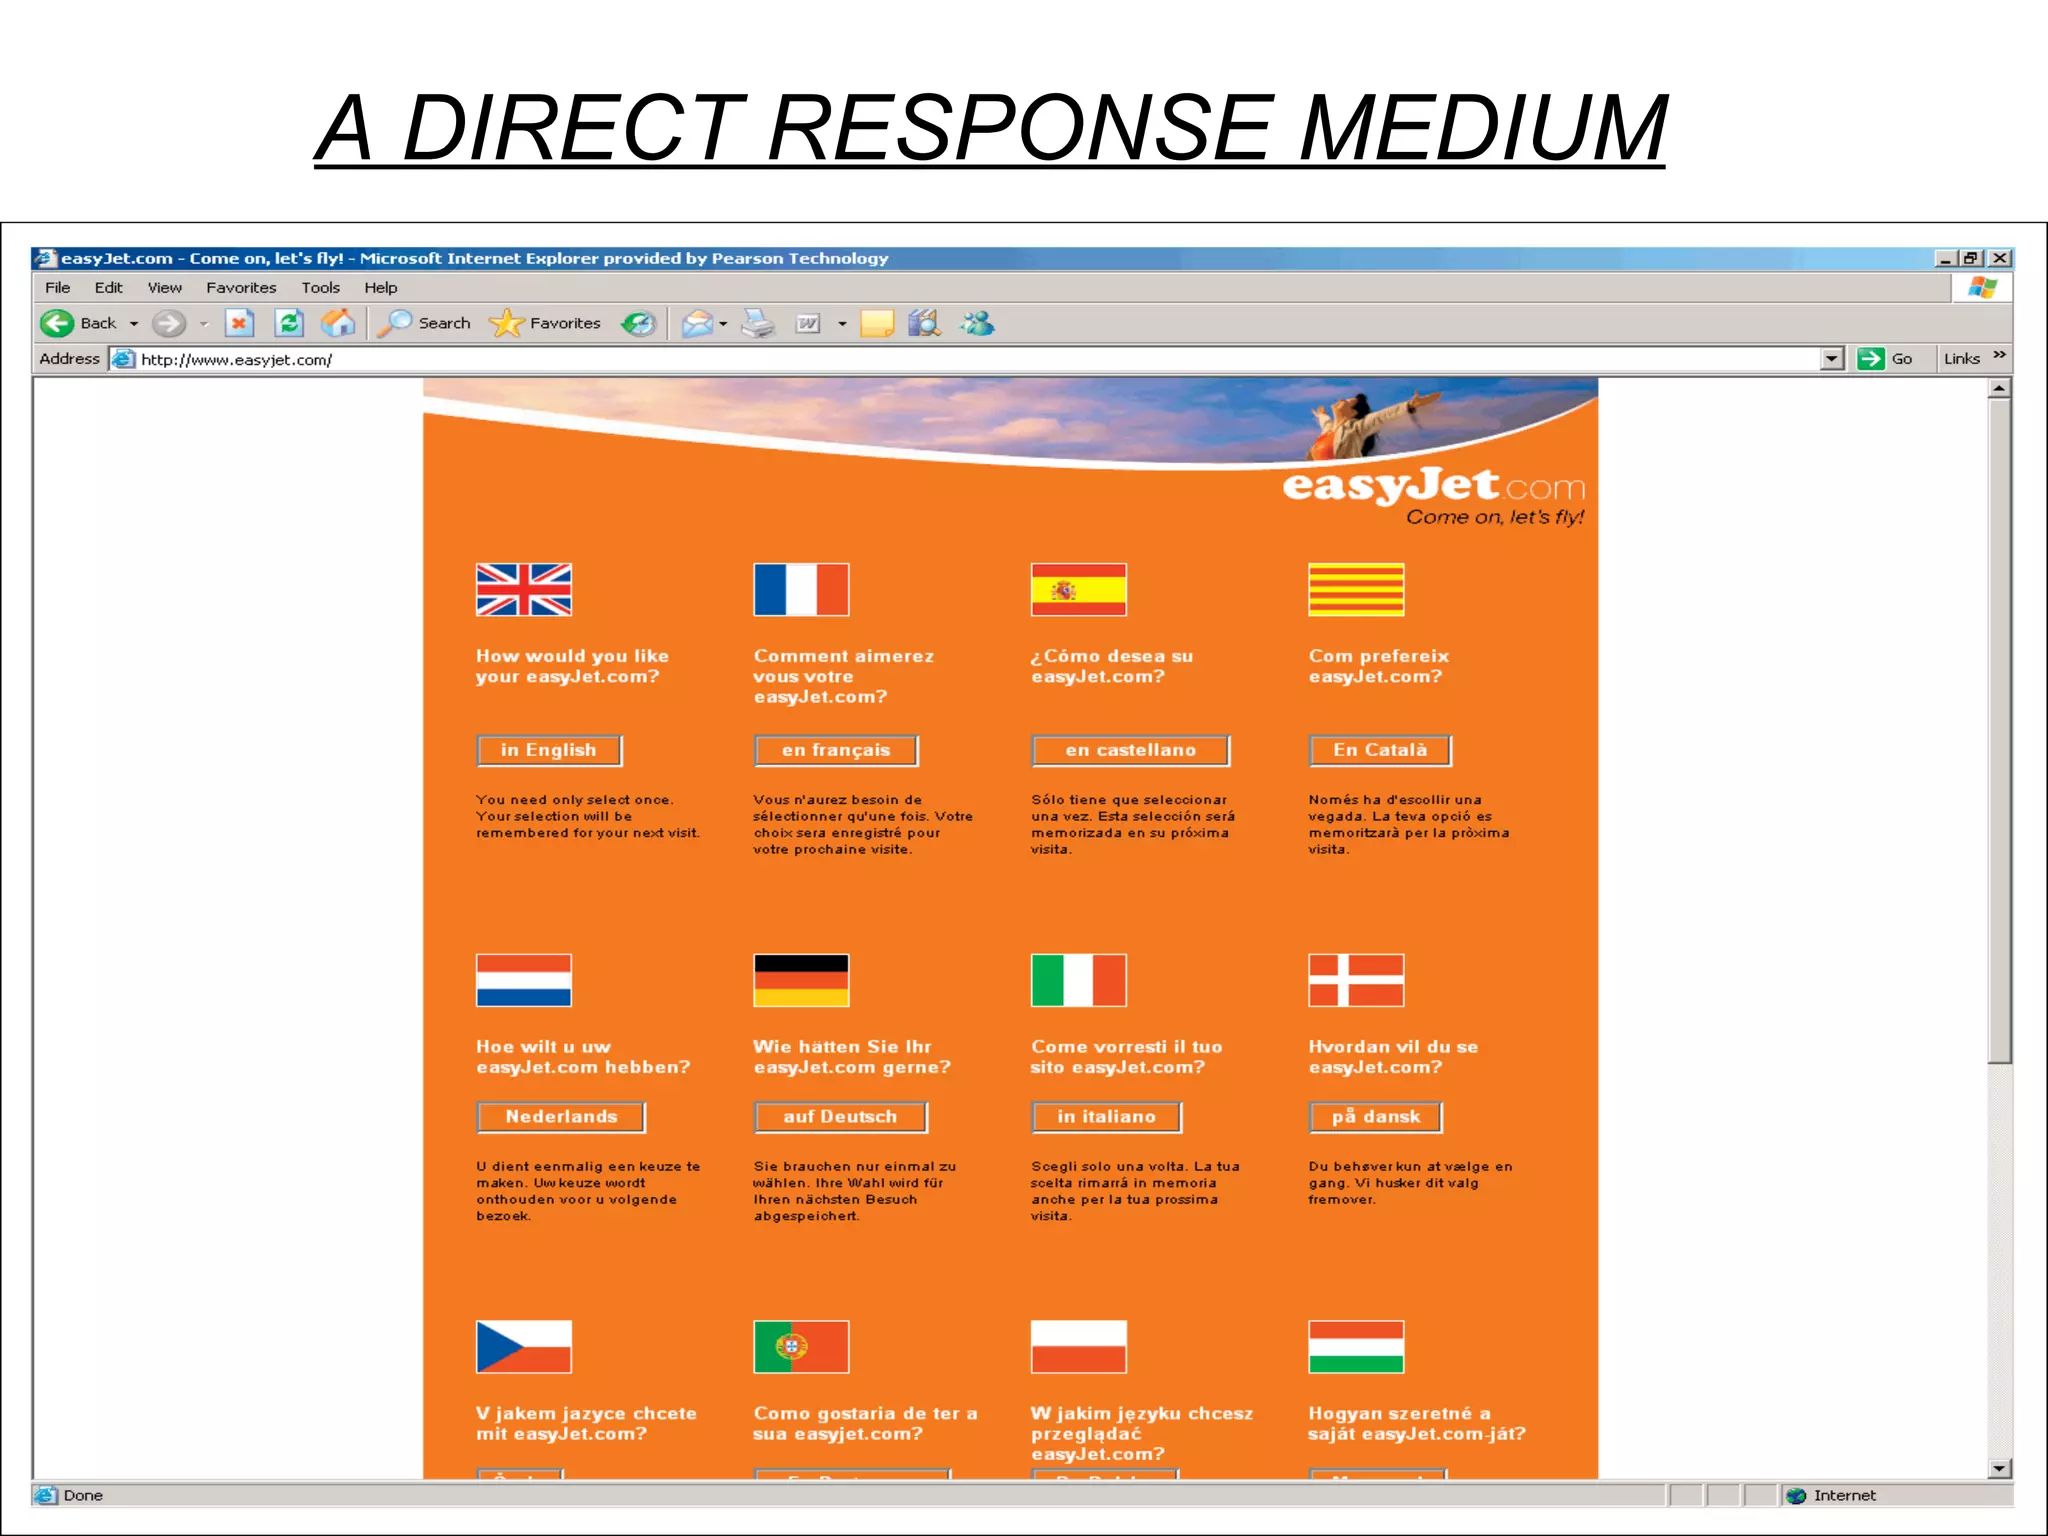
Task: Click the Italian flag
Action: coord(1079,980)
